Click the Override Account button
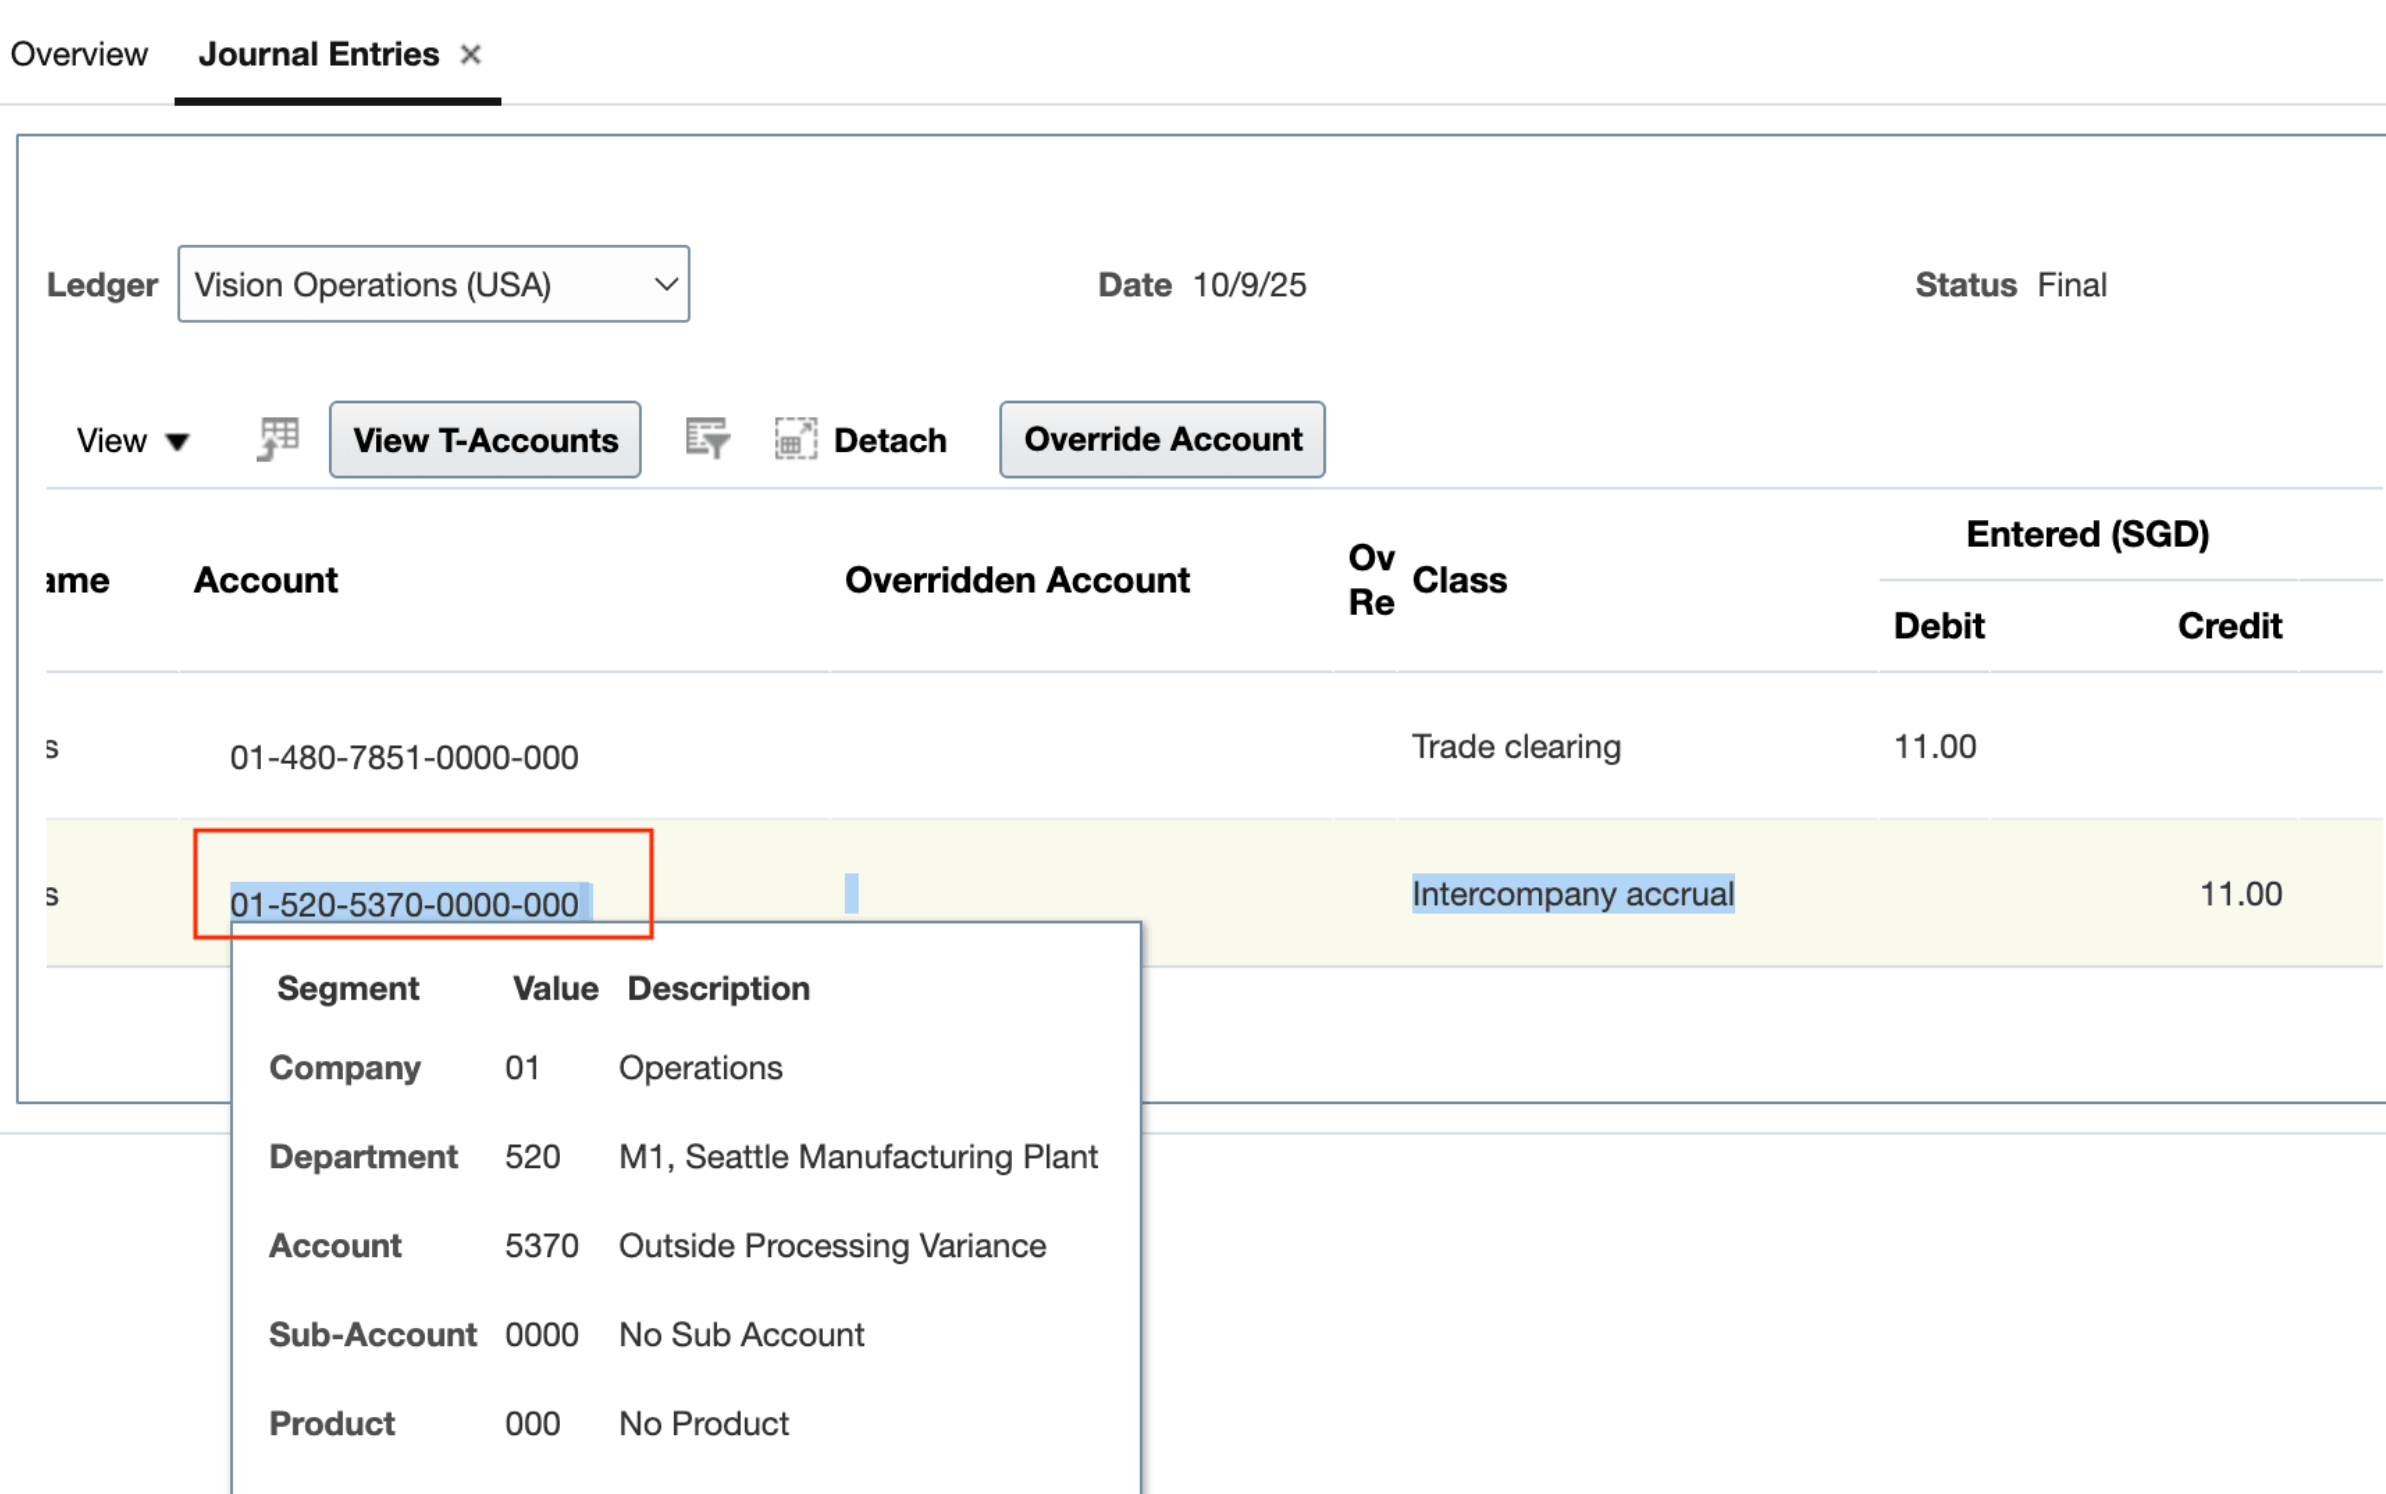Image resolution: width=2386 pixels, height=1494 pixels. point(1161,439)
